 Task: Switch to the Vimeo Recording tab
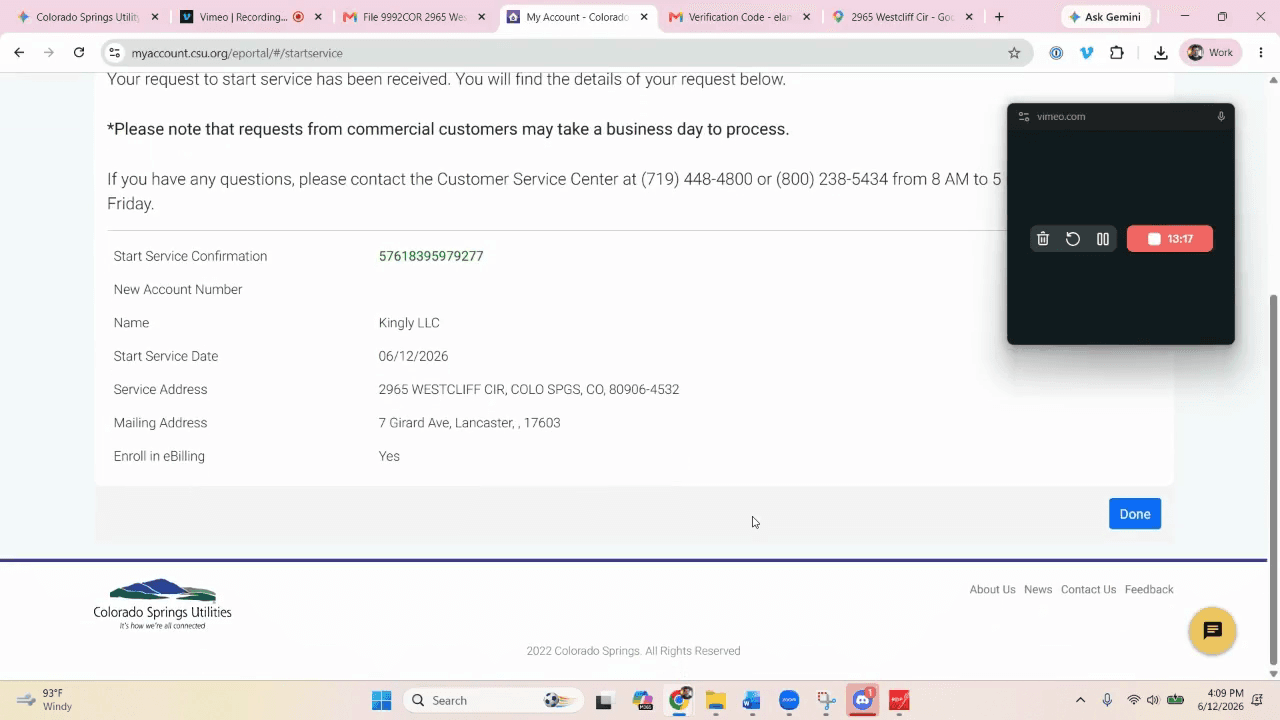[x=251, y=17]
